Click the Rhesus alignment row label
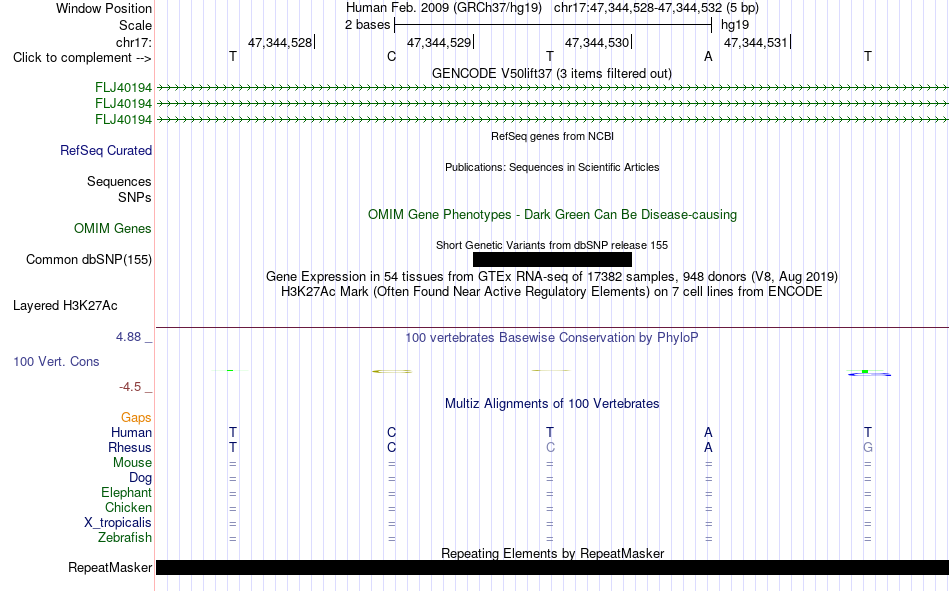The height and width of the screenshot is (591, 950). [130, 447]
